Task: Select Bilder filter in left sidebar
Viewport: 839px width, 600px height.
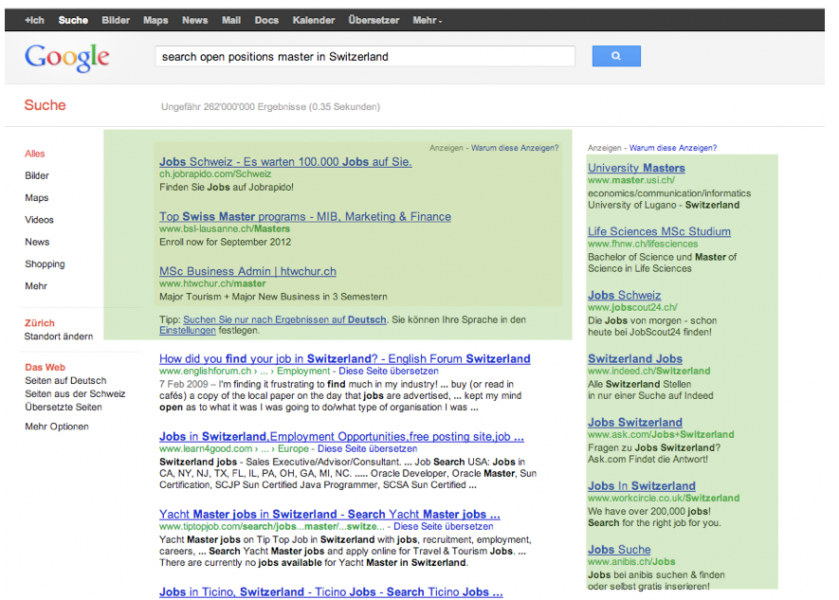Action: 37,176
